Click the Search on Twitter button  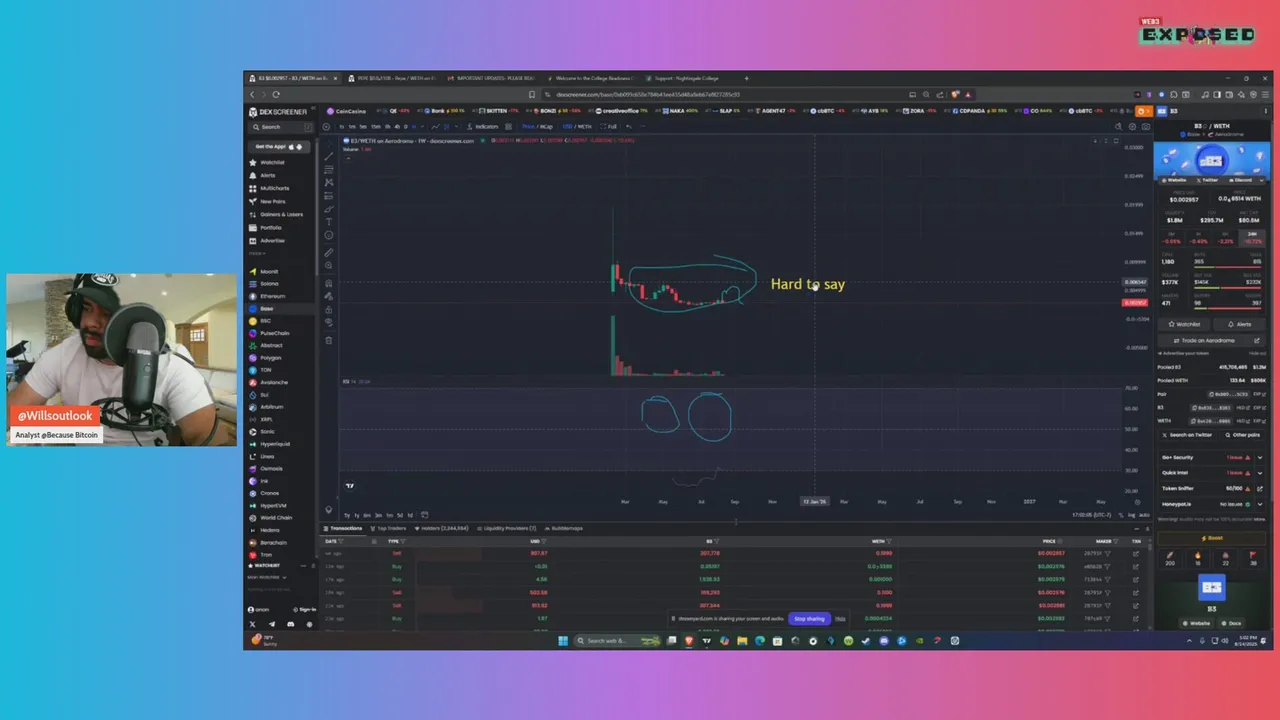(1189, 435)
